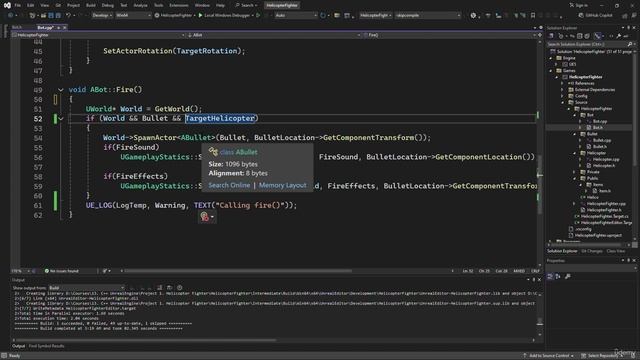Viewport: 640px width, 360px height.
Task: Open the Extensions menu
Action: (179, 5)
